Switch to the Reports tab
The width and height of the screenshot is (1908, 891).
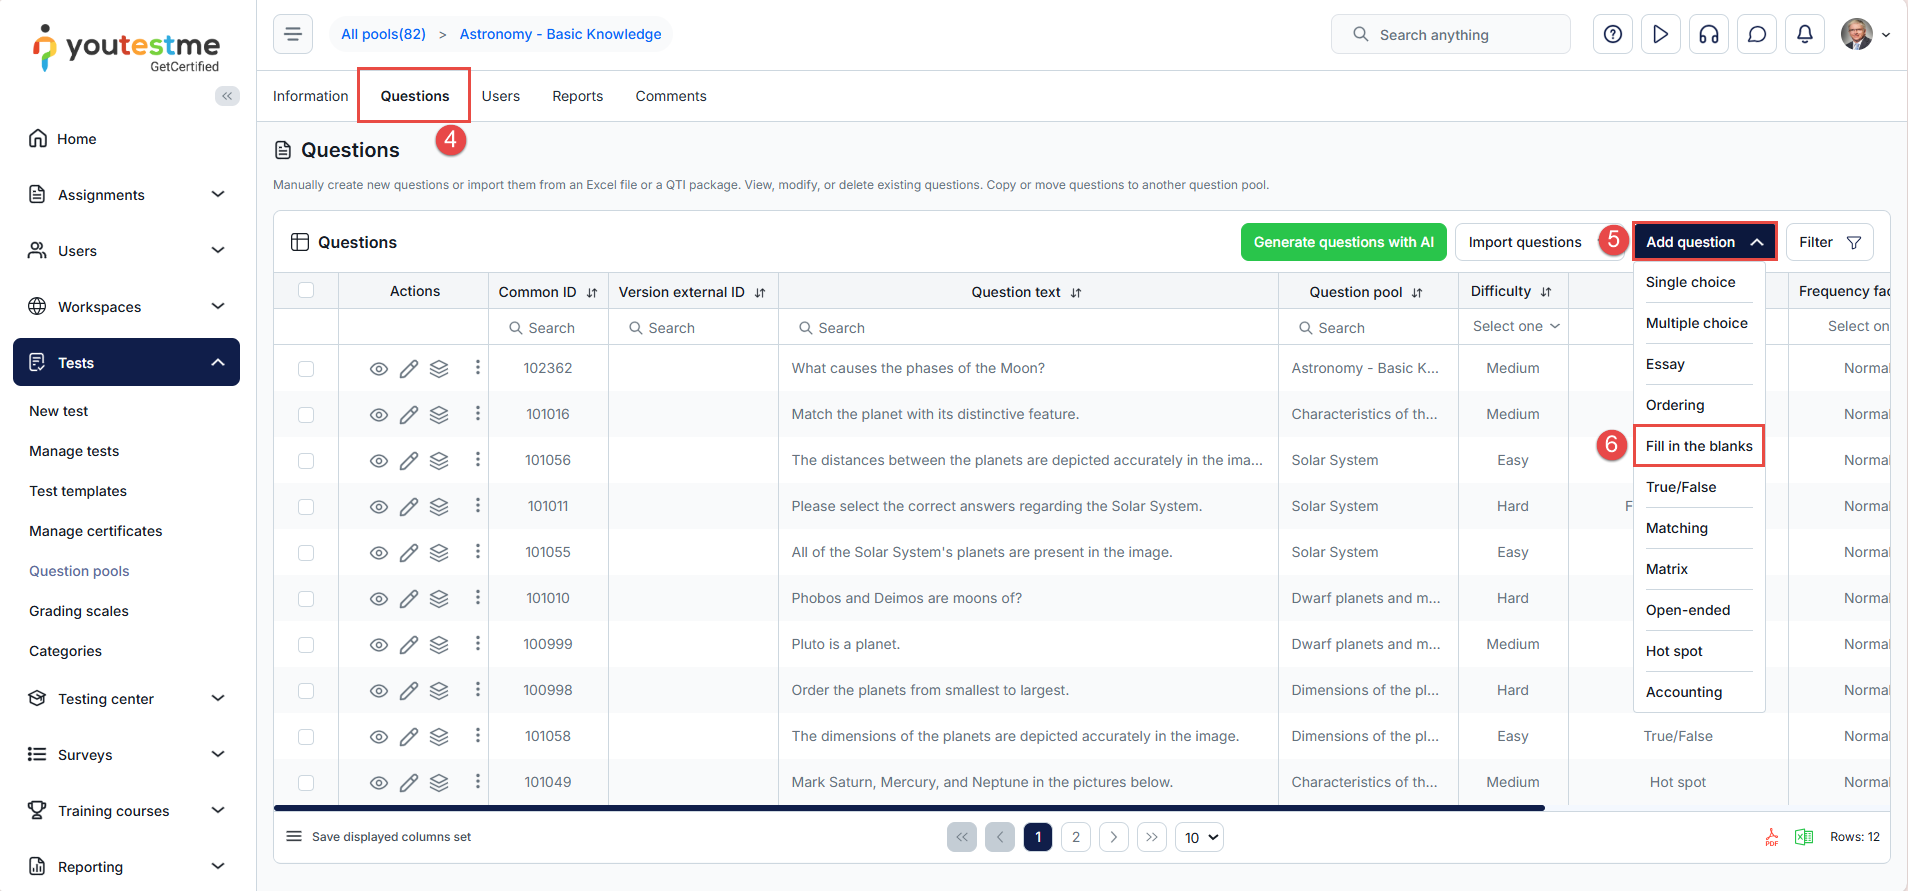point(577,96)
